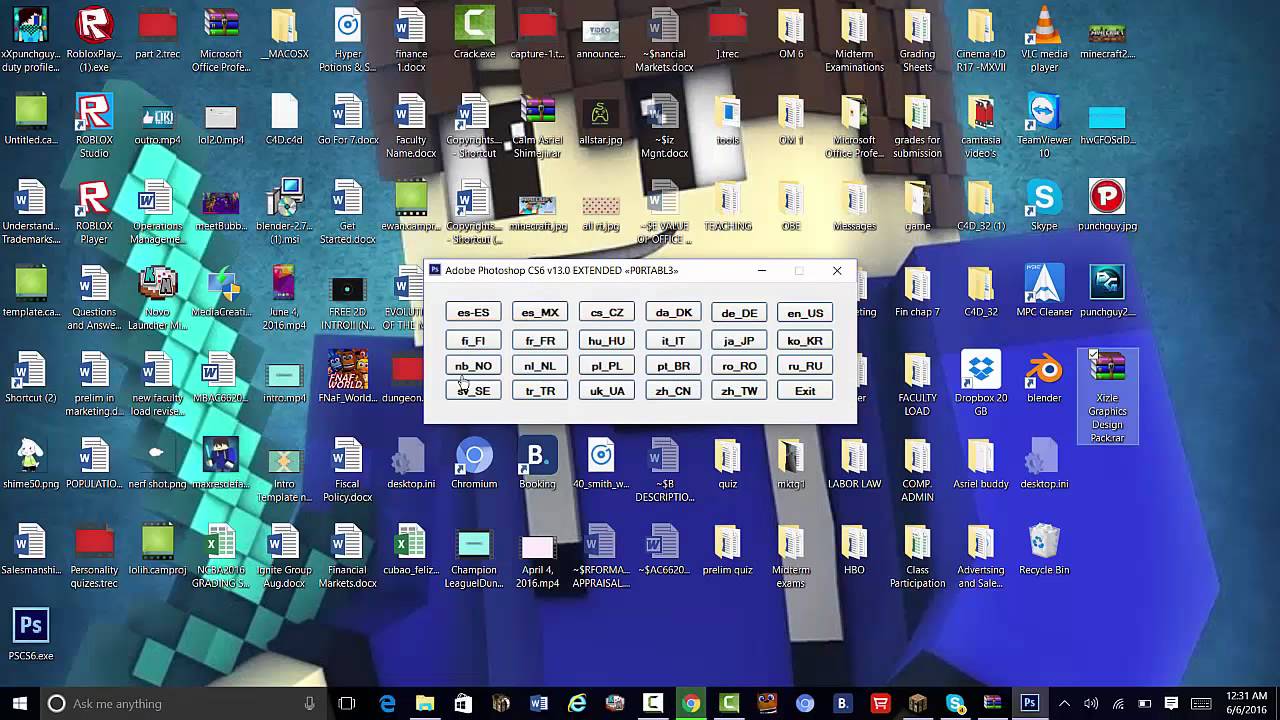Viewport: 1280px width, 720px height.
Task: Open the camtasia video's folder
Action: click(981, 126)
